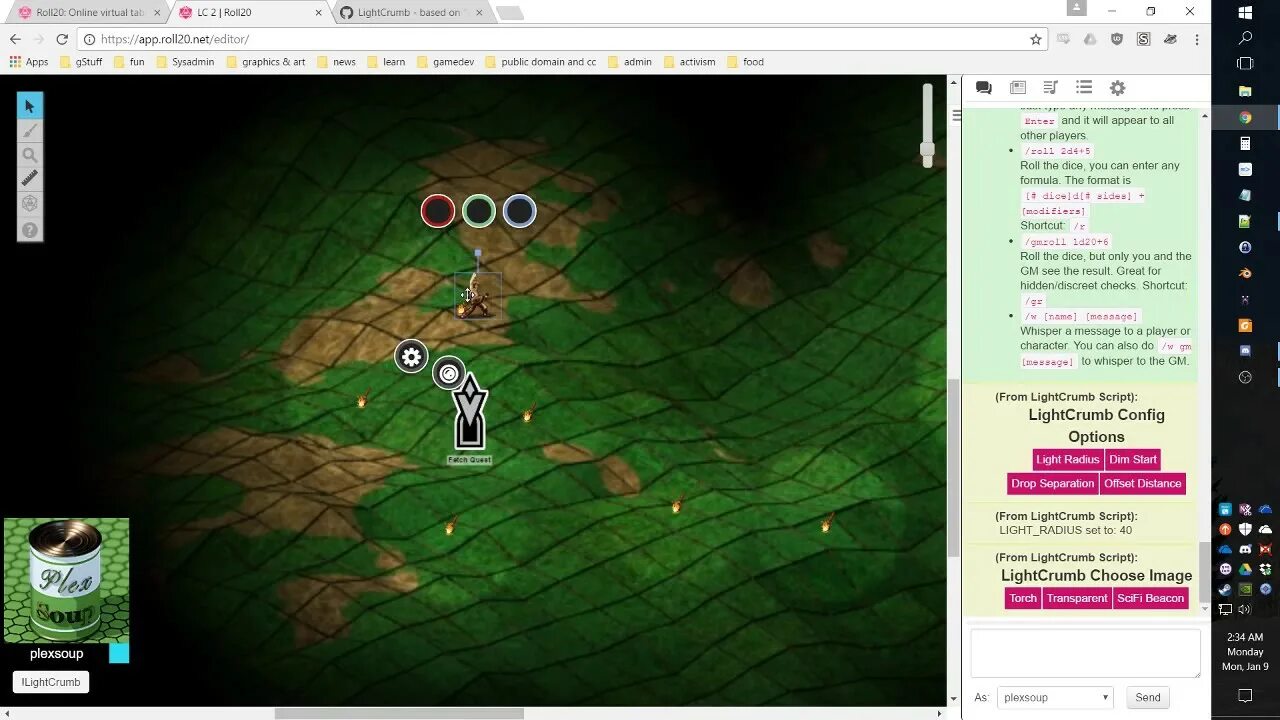1280x720 pixels.
Task: Open the 'As: plexsoup' speaker dropdown
Action: click(x=1055, y=698)
